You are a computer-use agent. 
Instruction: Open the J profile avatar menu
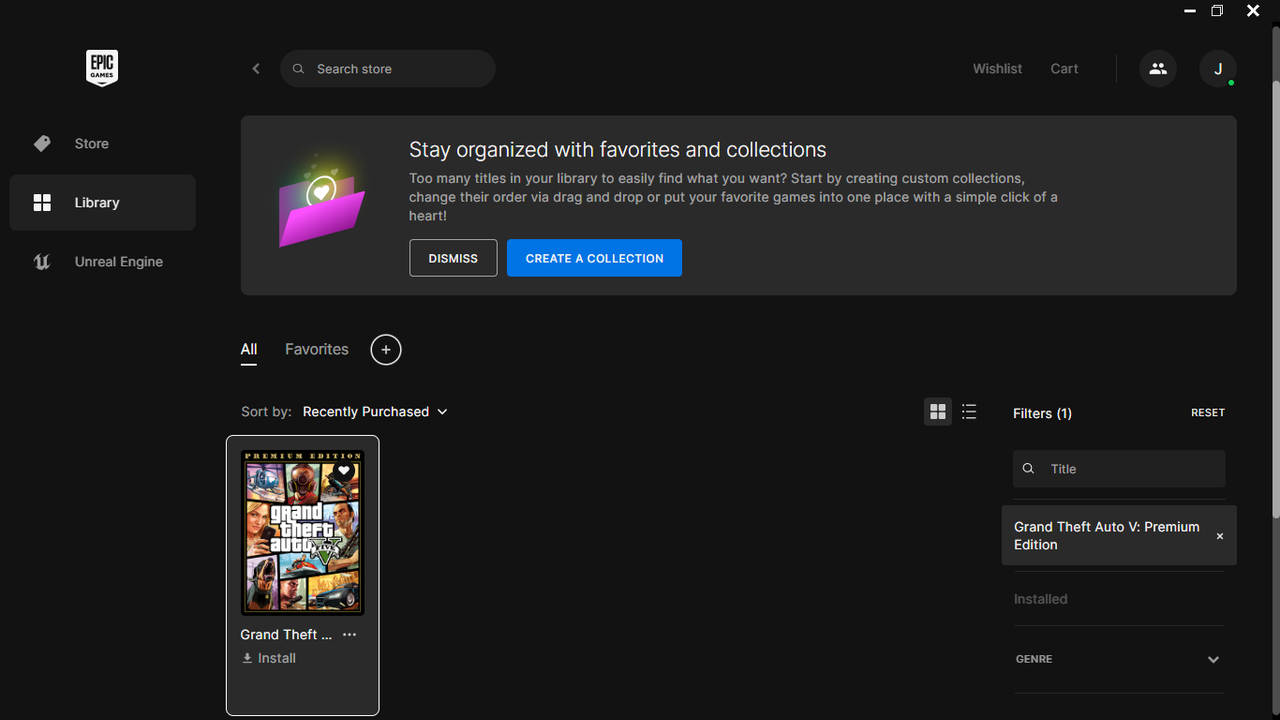pos(1218,69)
